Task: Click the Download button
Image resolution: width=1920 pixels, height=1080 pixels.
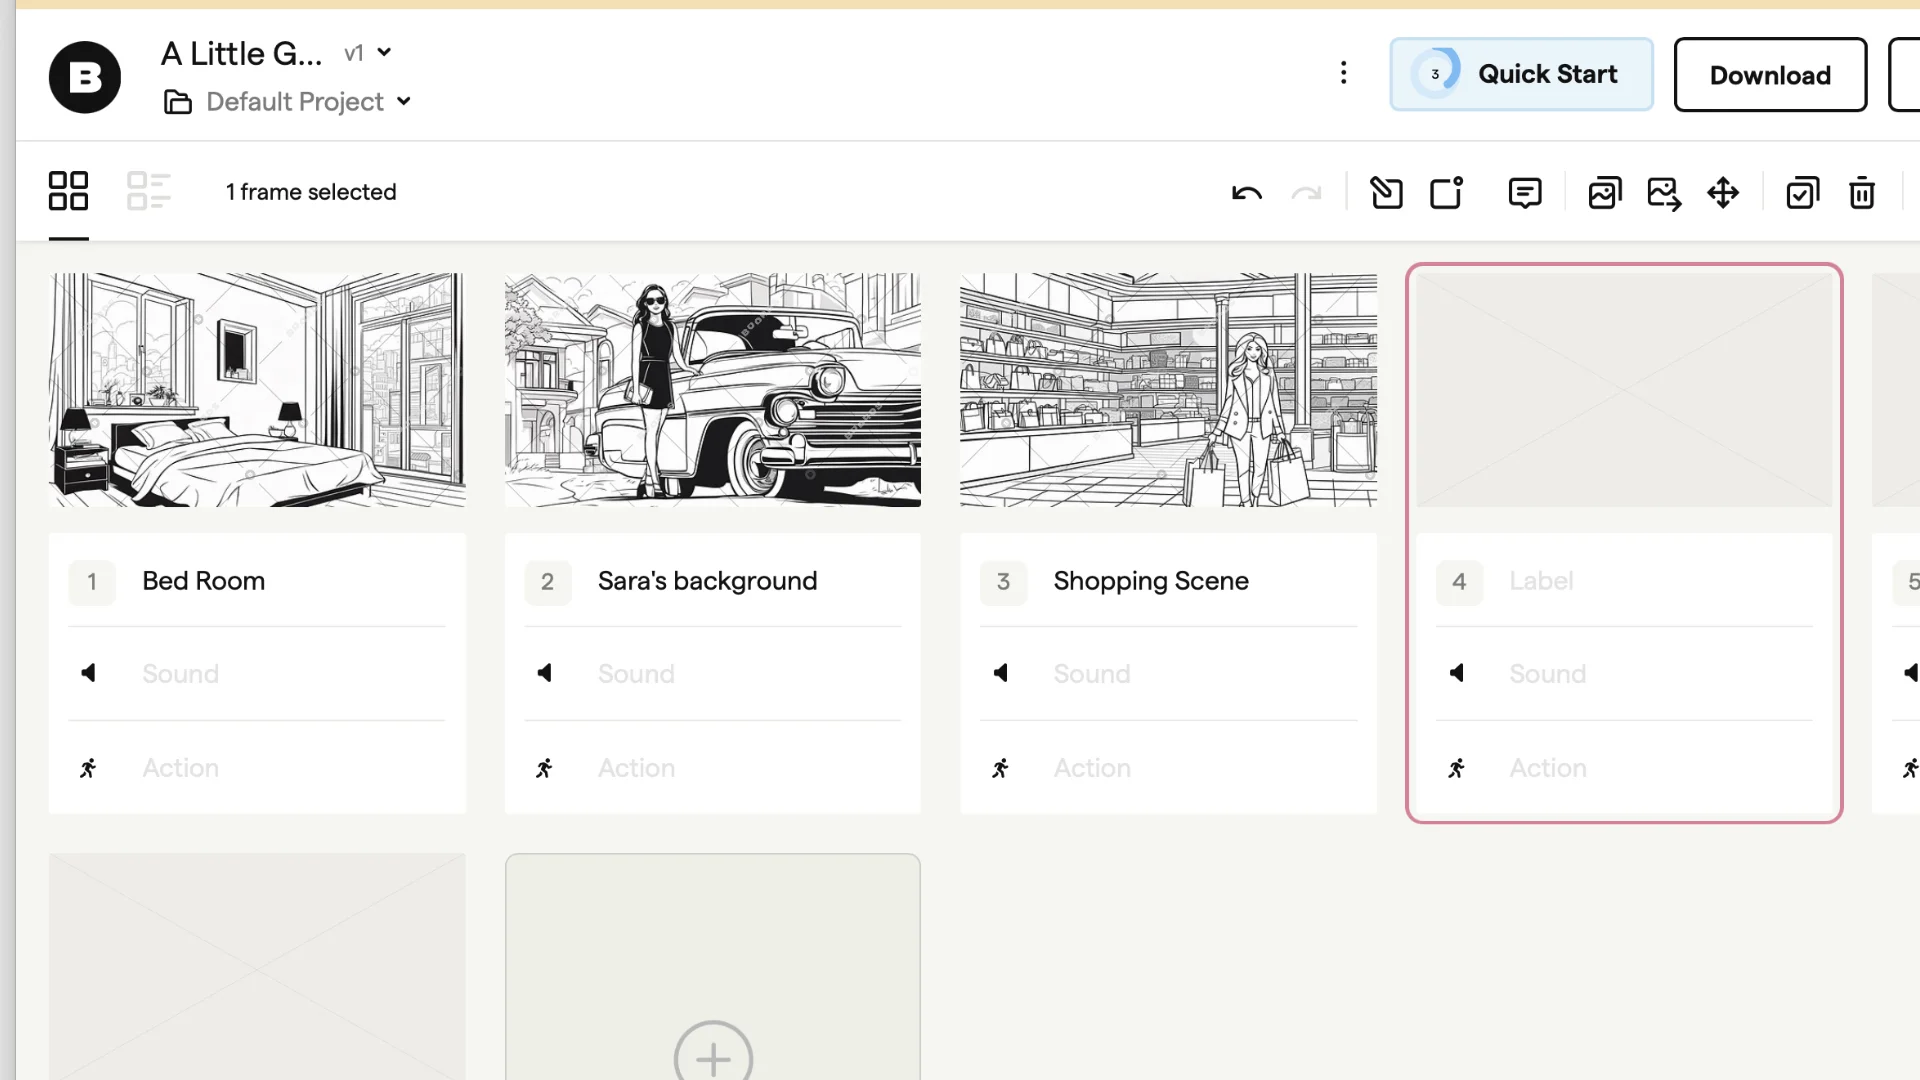Action: point(1769,75)
